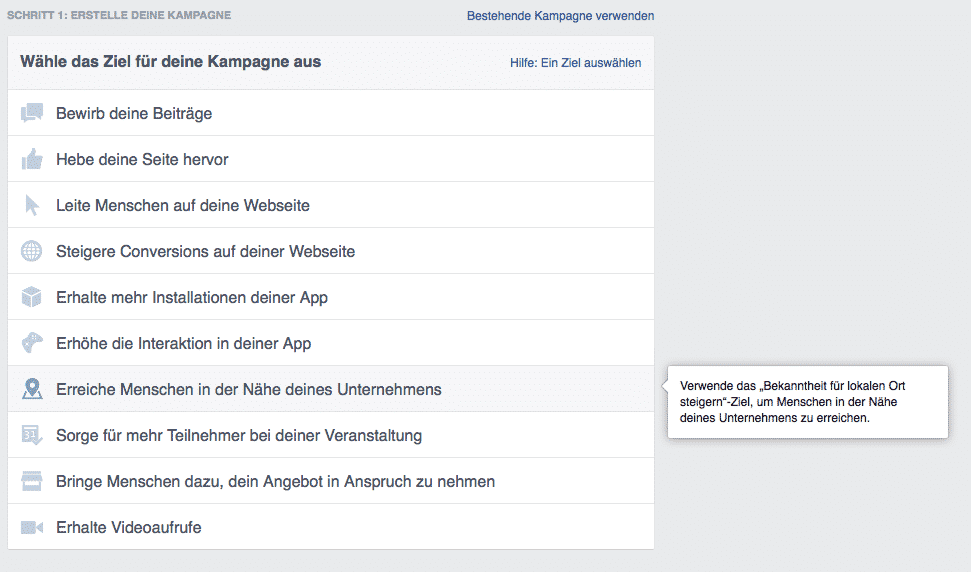Image resolution: width=971 pixels, height=572 pixels.
Task: Choose Steigere Conversions auf deiner Webseite
Action: (205, 251)
